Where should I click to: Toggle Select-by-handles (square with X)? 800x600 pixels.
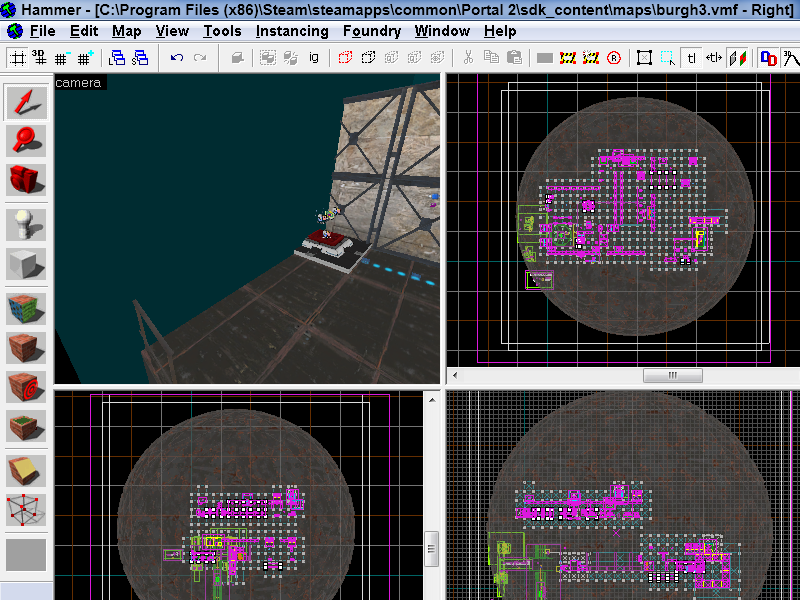[644, 58]
